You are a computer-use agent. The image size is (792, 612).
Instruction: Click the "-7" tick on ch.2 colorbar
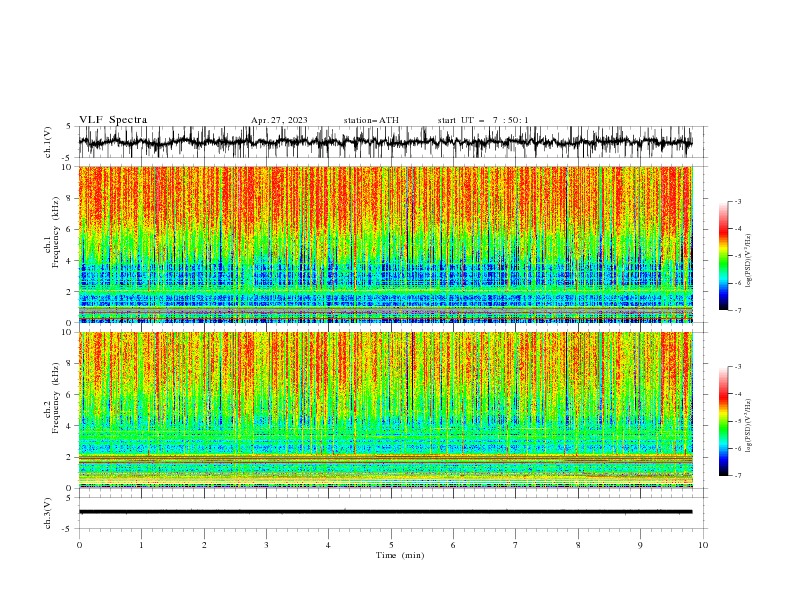[737, 475]
